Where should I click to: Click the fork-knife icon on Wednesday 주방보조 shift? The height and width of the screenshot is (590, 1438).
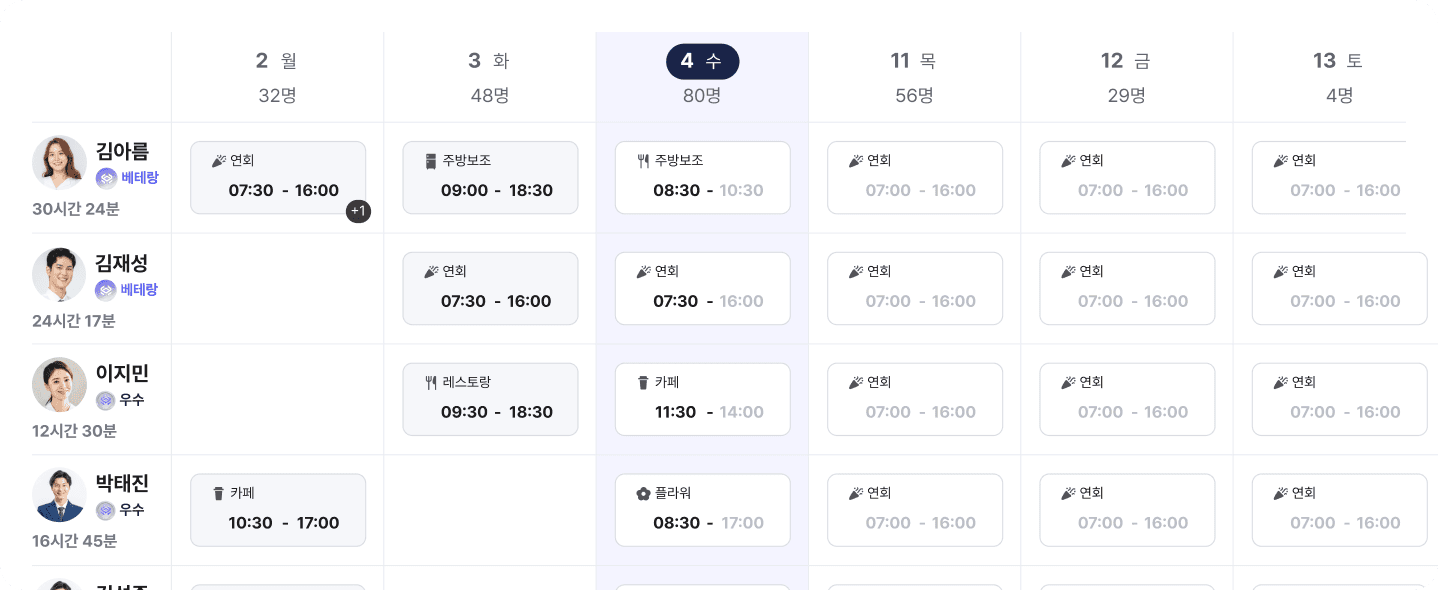(x=643, y=161)
